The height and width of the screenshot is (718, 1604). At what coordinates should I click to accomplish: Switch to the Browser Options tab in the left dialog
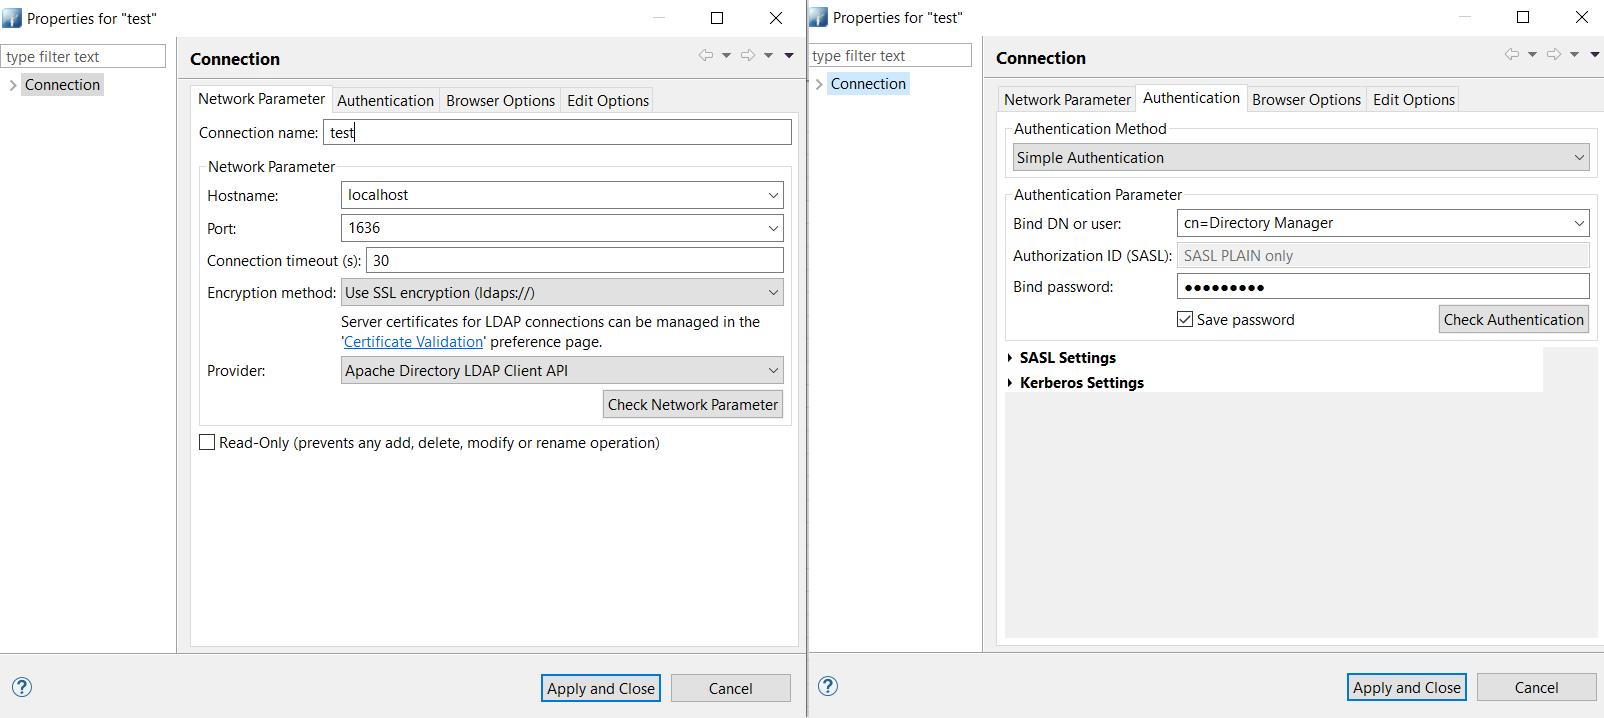(500, 101)
